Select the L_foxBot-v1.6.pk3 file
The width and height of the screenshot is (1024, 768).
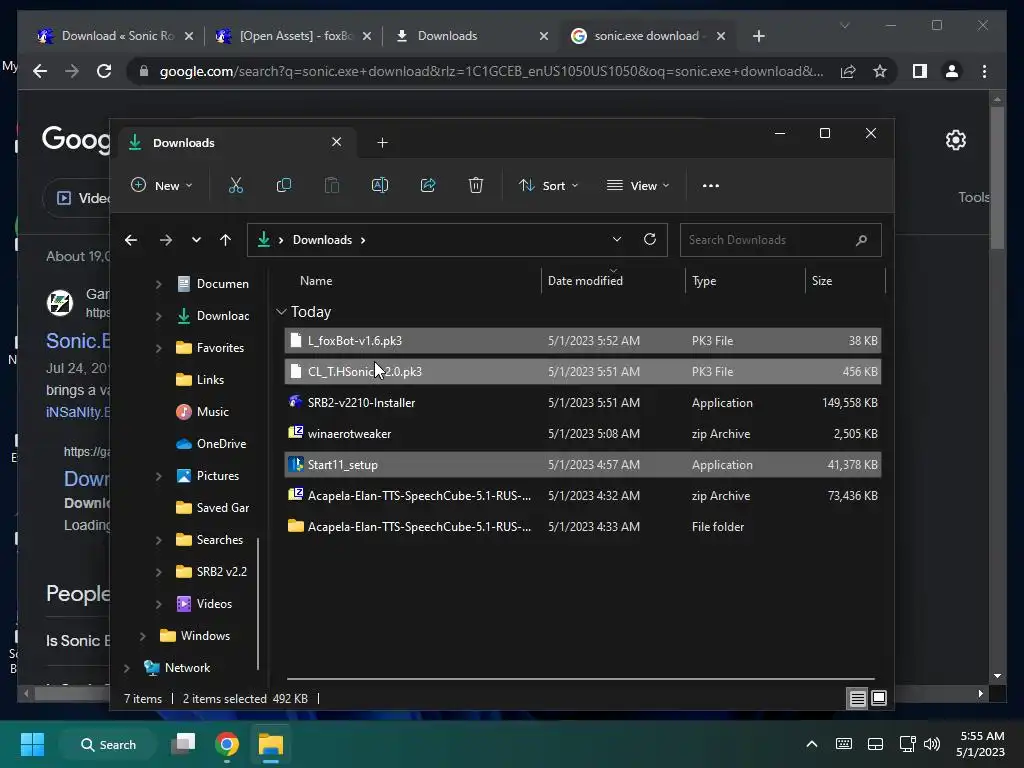583,341
